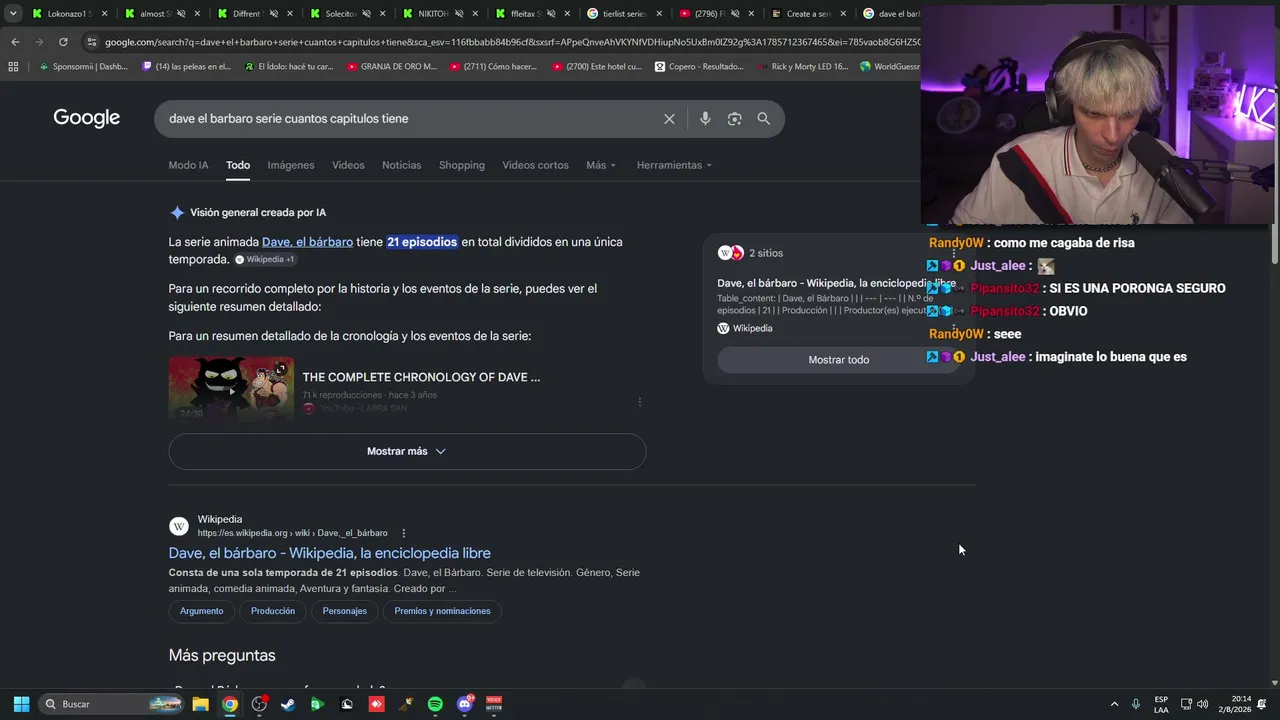Open the network status tray icon
Viewport: 1280px width, 720px height.
coord(1186,704)
